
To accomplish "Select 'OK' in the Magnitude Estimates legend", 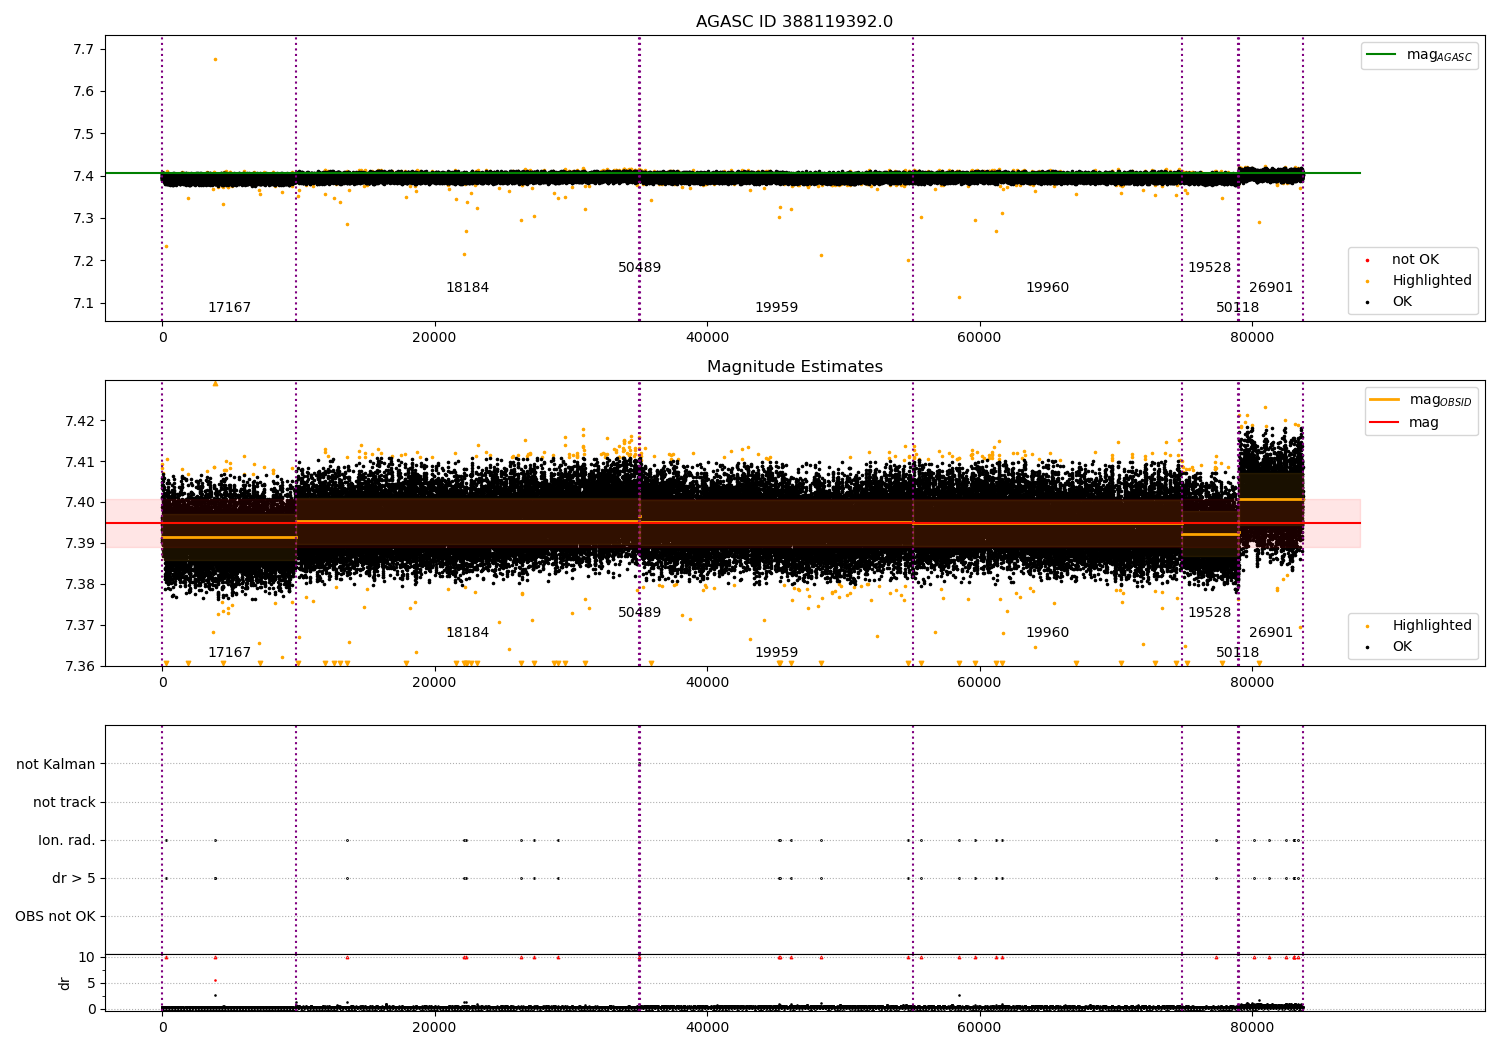I will coord(1402,647).
